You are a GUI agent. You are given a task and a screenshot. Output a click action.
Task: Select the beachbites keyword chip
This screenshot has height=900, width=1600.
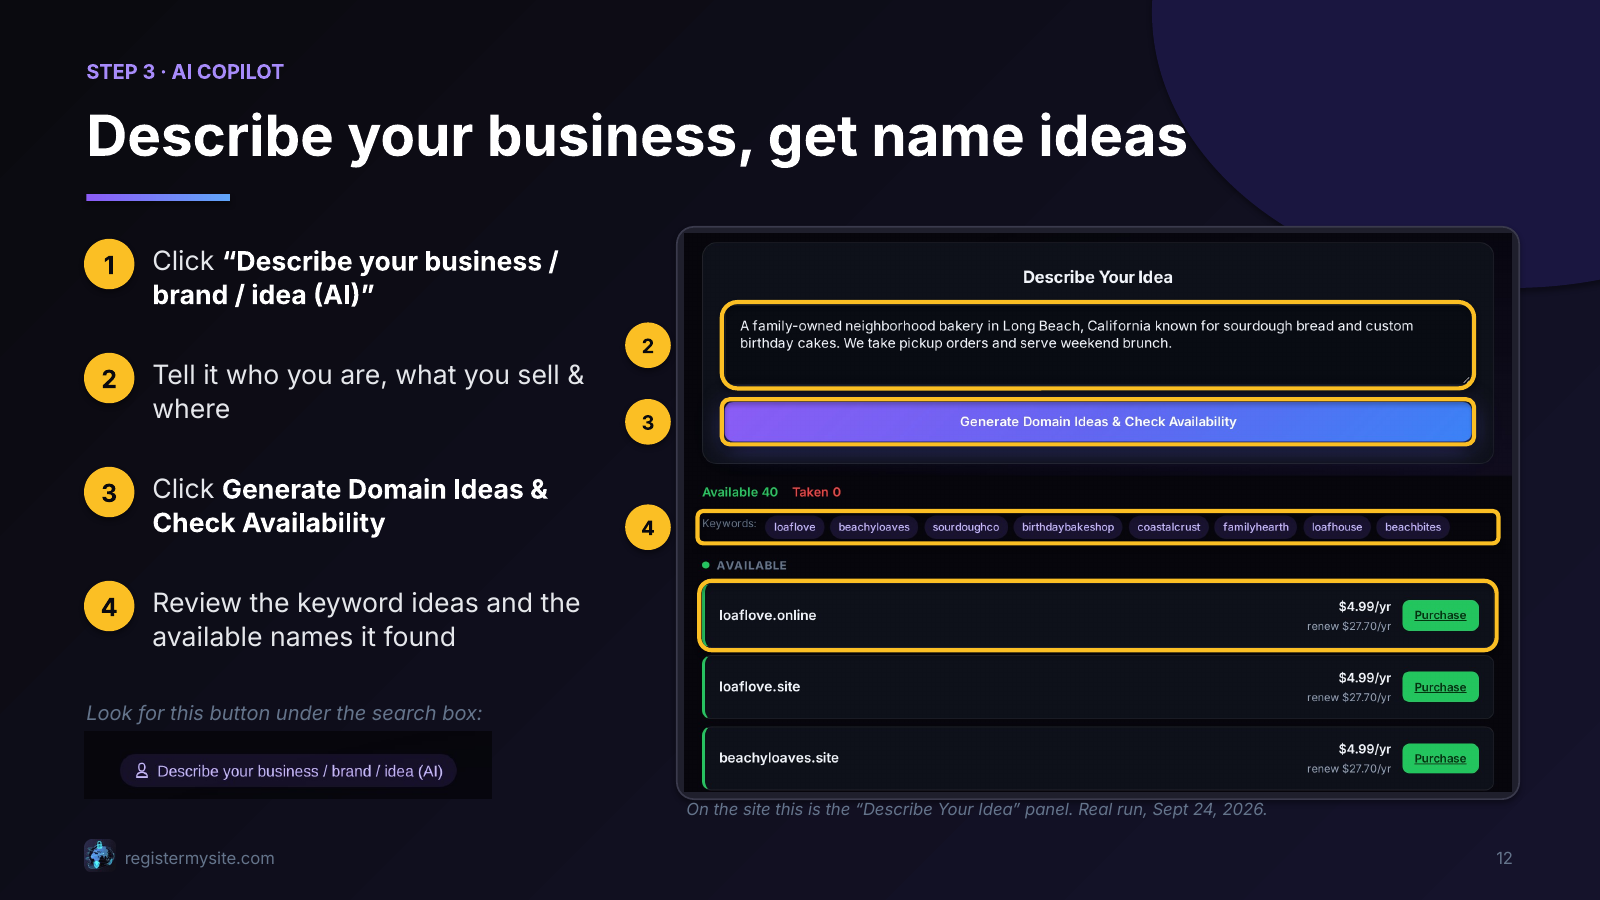coord(1413,527)
